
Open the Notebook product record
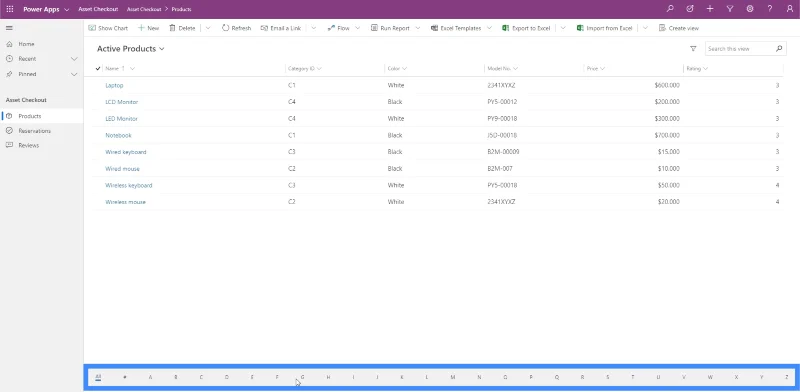[118, 135]
